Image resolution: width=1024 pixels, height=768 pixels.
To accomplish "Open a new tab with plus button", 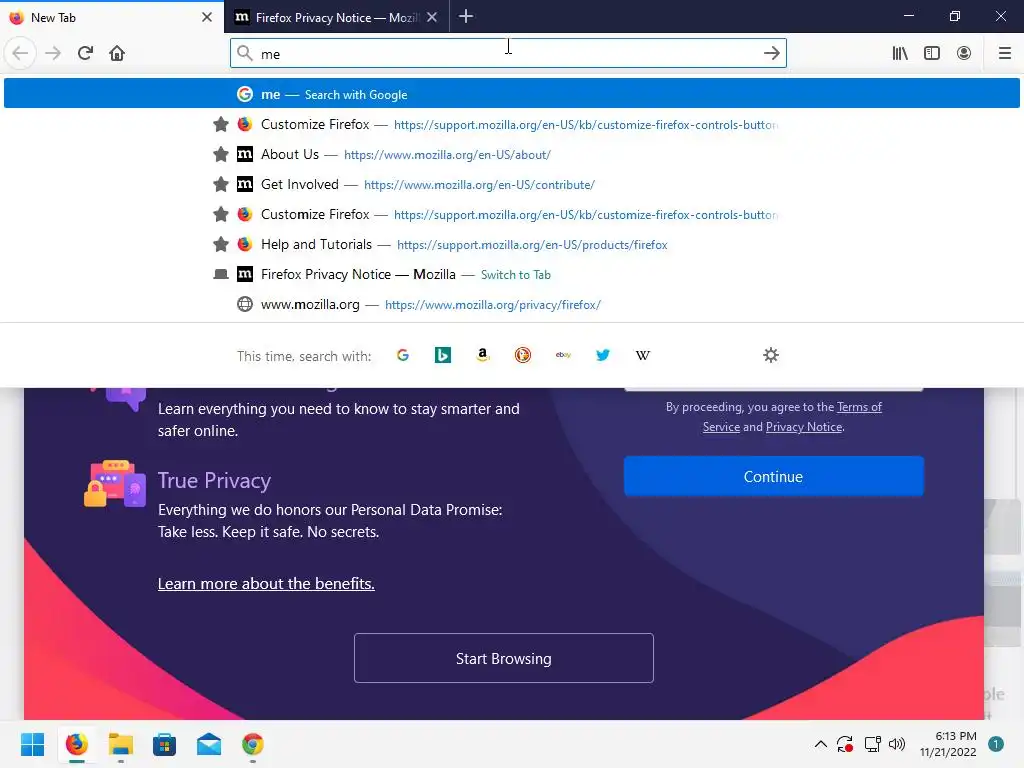I will point(466,16).
